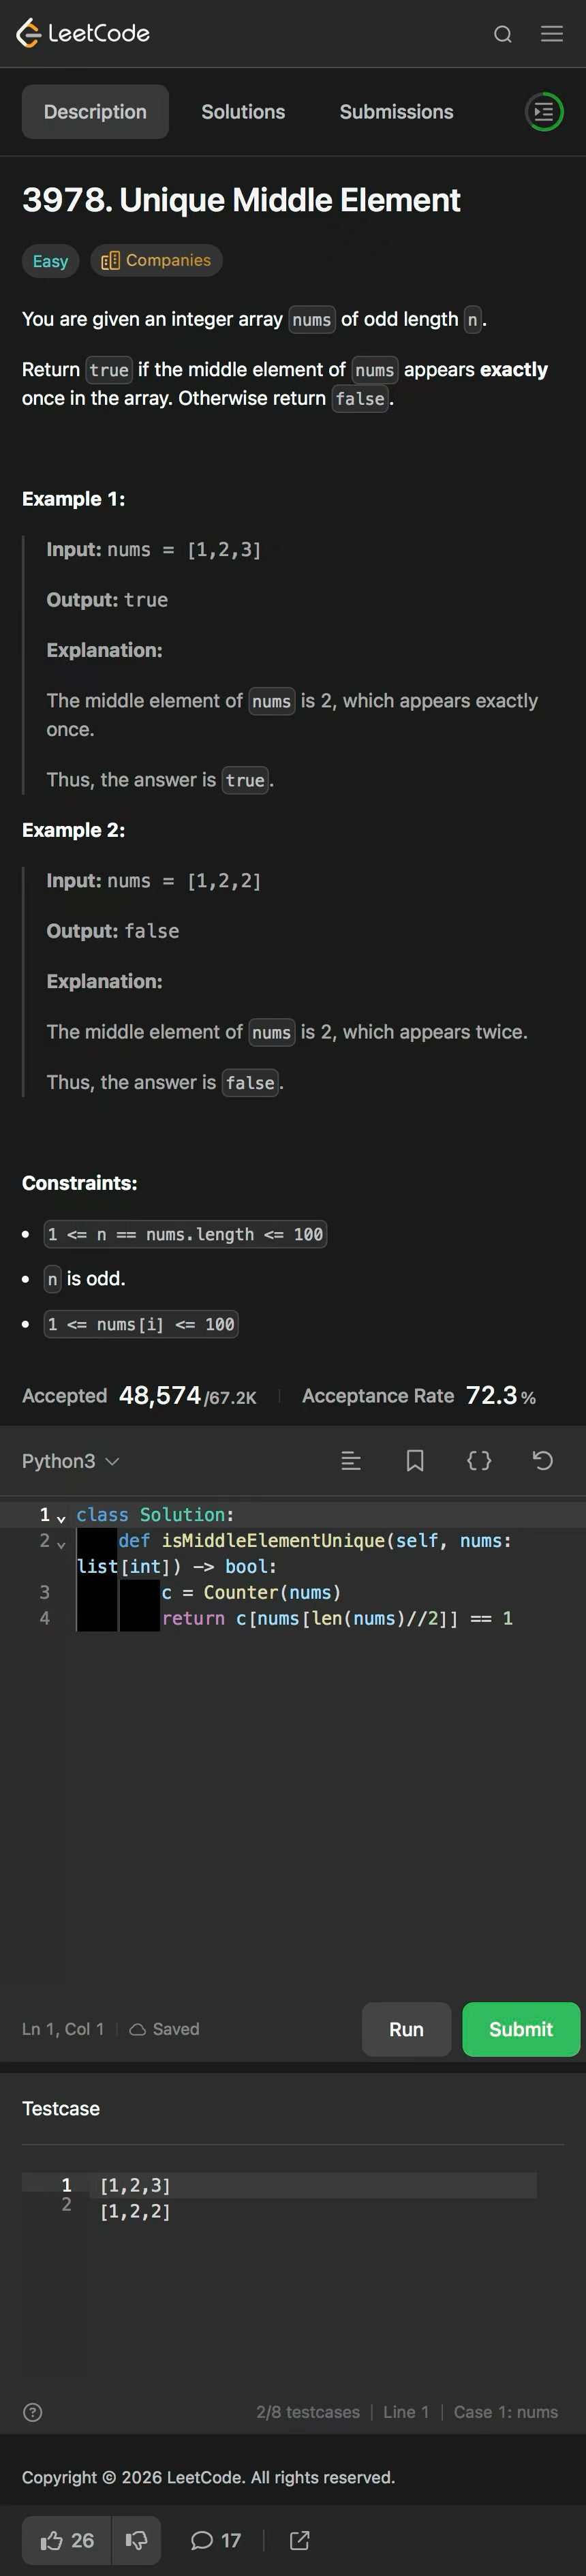This screenshot has height=2576, width=586.
Task: Switch to the Solutions tab
Action: 243,112
